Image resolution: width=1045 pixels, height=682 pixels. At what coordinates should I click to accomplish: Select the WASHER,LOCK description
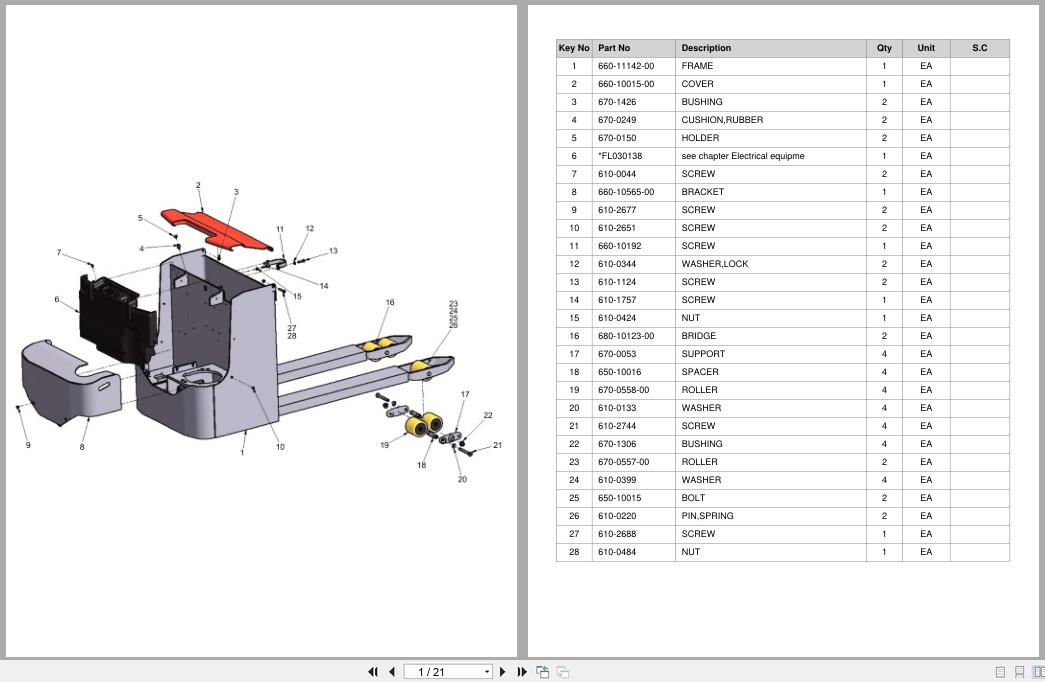(714, 264)
